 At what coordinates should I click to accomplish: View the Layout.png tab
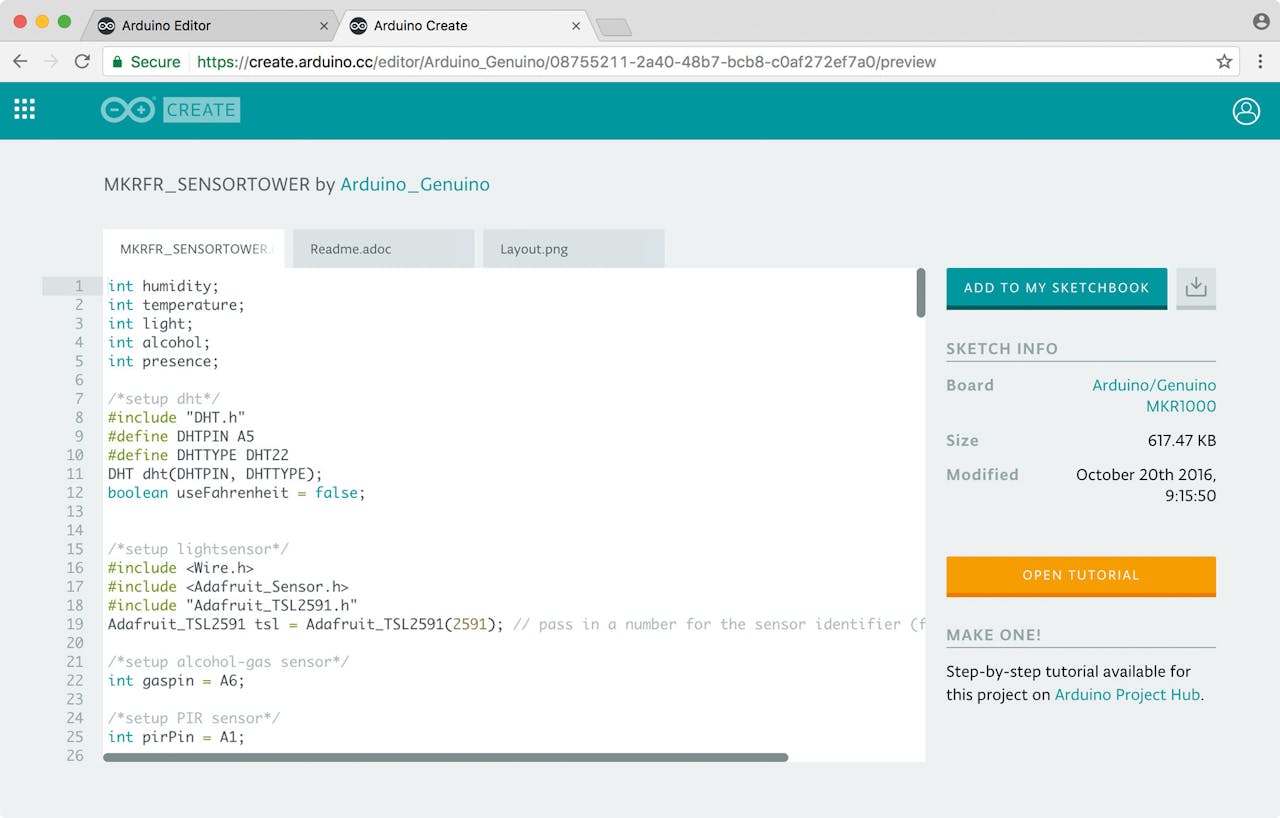(573, 248)
